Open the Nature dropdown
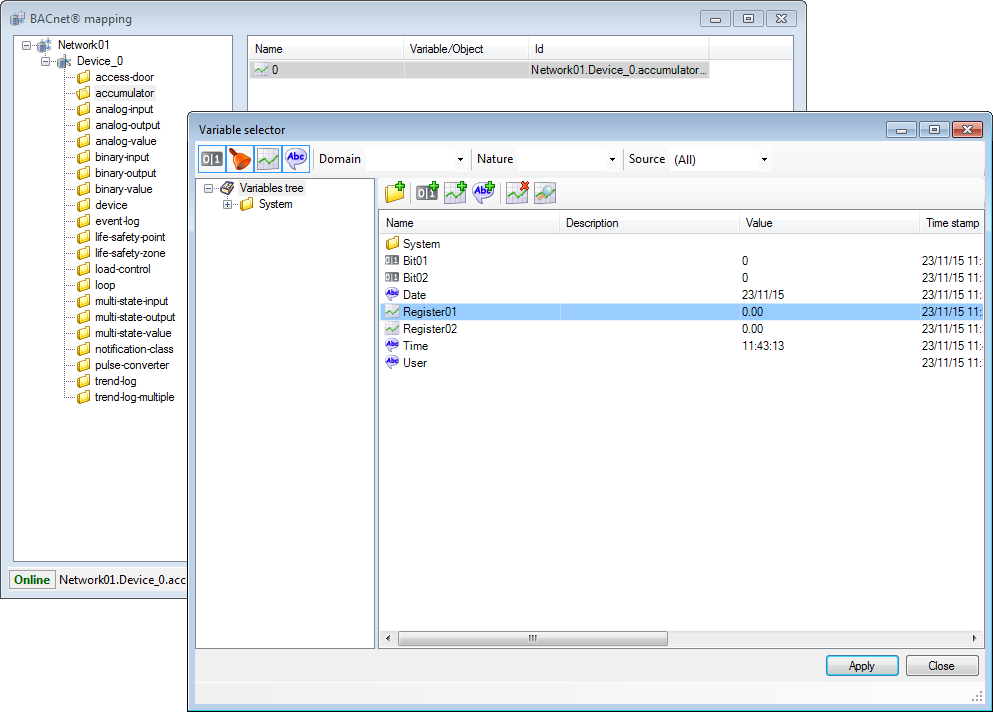The width and height of the screenshot is (993, 712). (x=570, y=160)
